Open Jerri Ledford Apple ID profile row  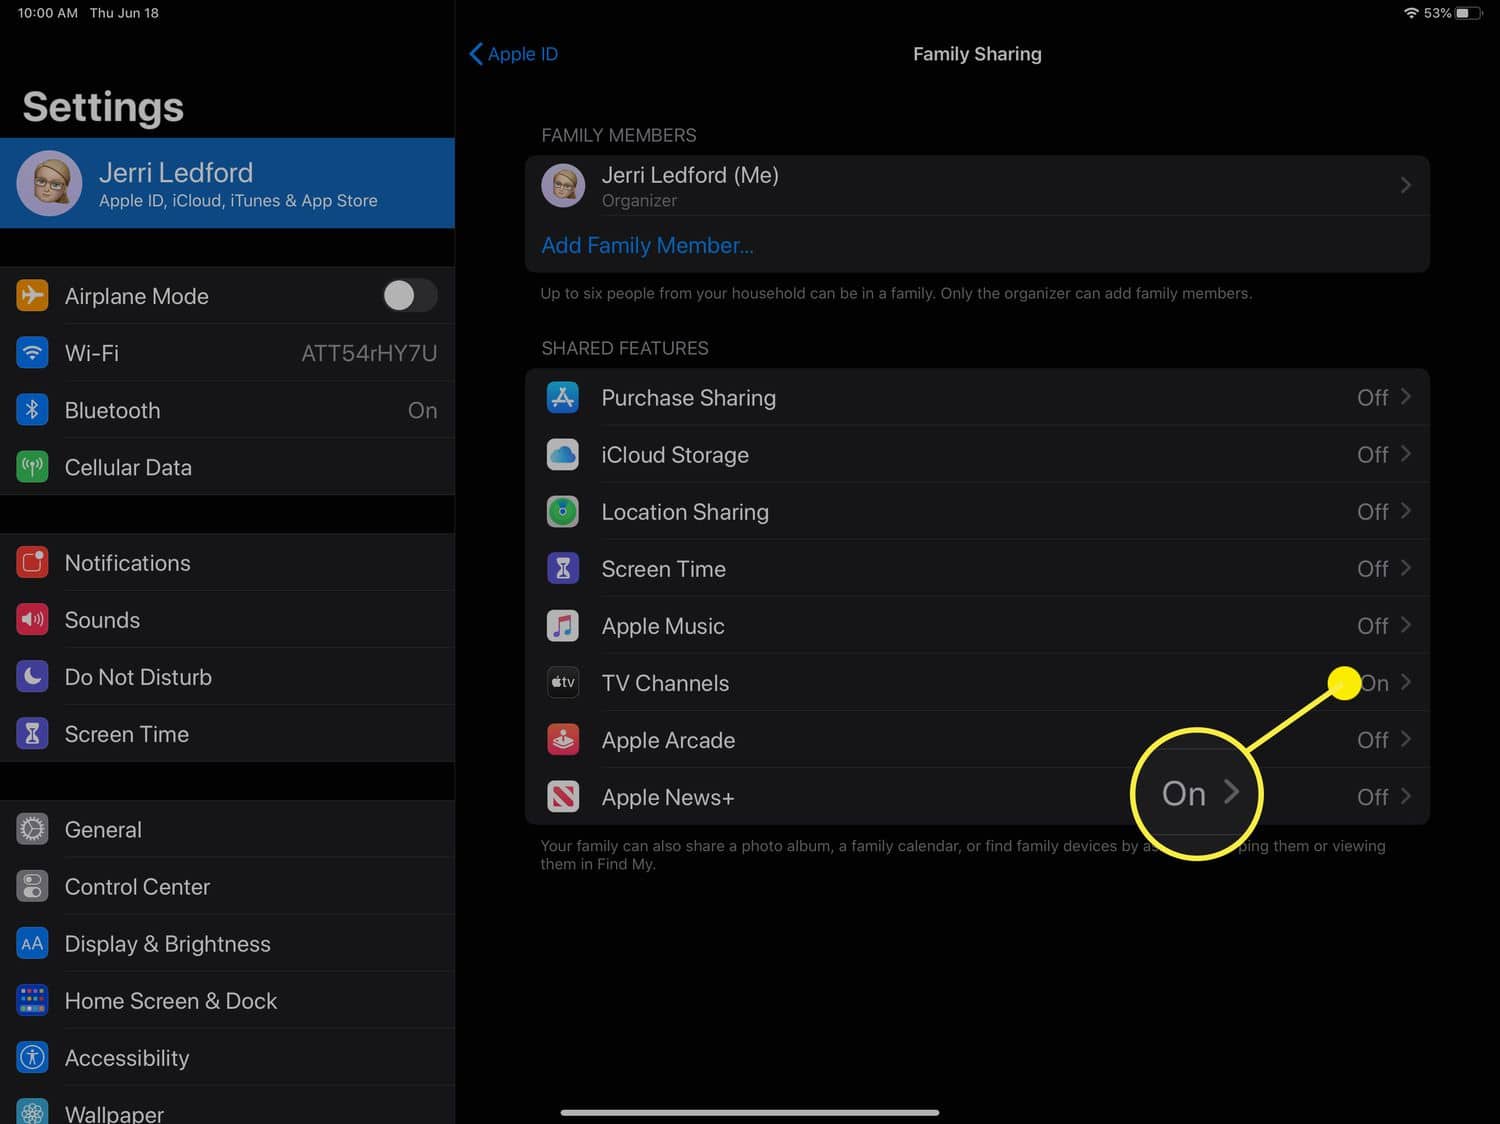[x=227, y=183]
